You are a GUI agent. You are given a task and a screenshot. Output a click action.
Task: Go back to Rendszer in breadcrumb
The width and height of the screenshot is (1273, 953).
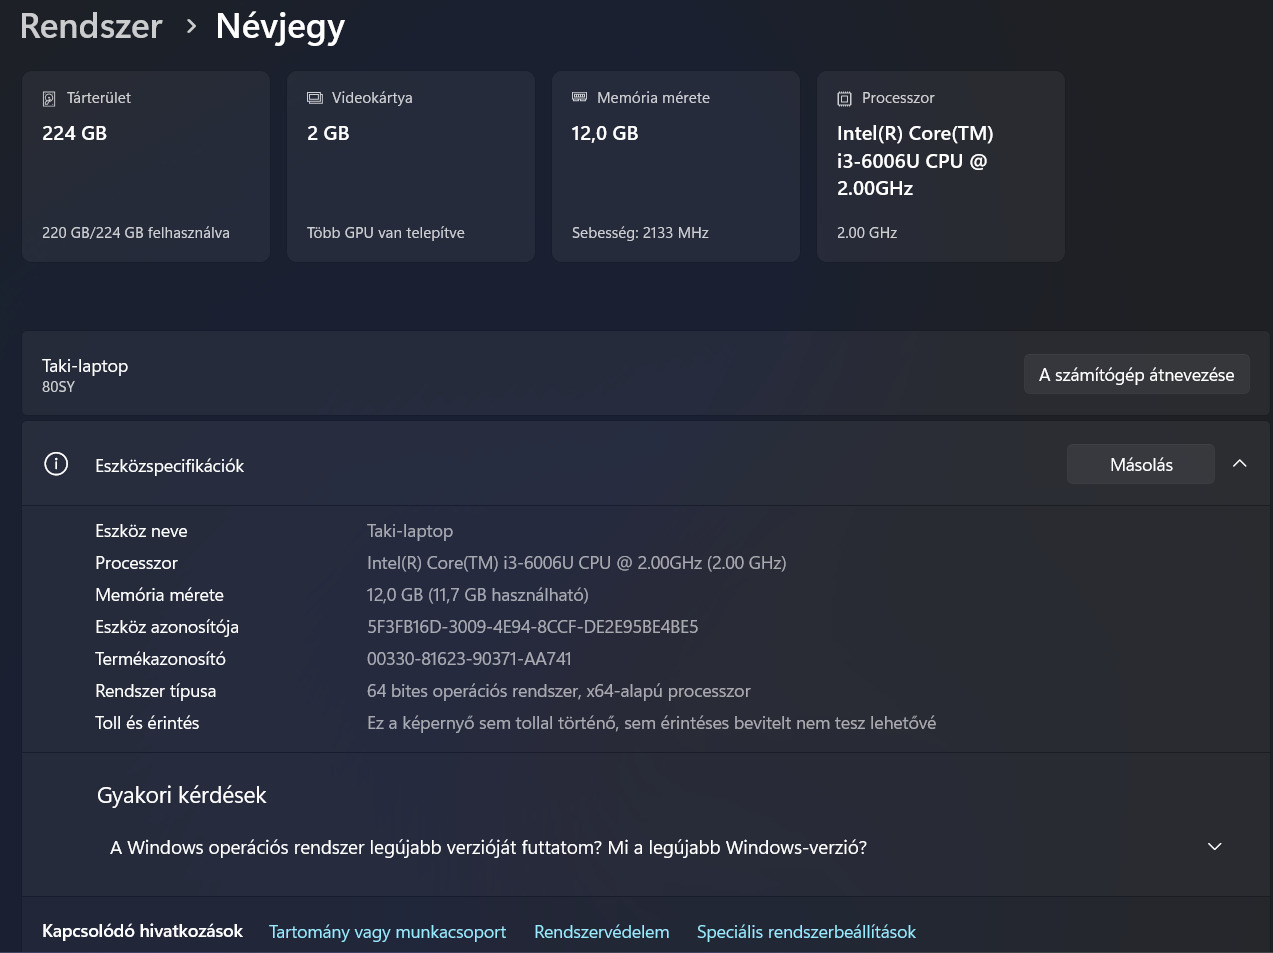(x=91, y=26)
